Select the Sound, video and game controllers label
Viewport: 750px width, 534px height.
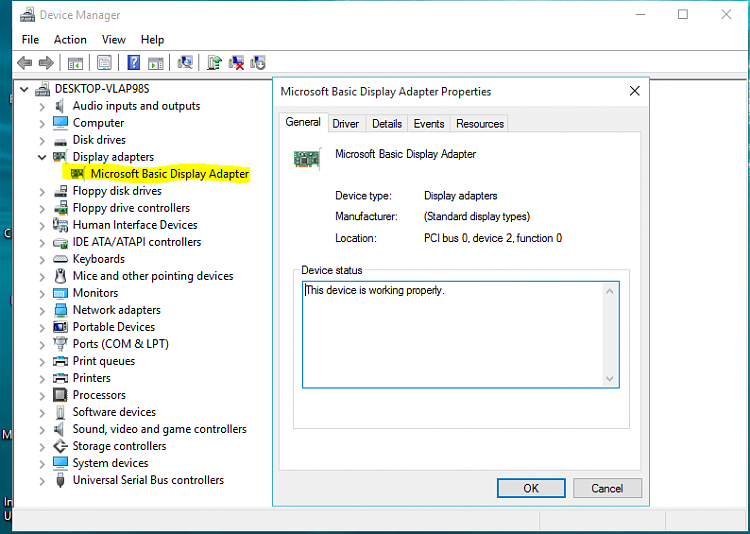click(x=159, y=429)
